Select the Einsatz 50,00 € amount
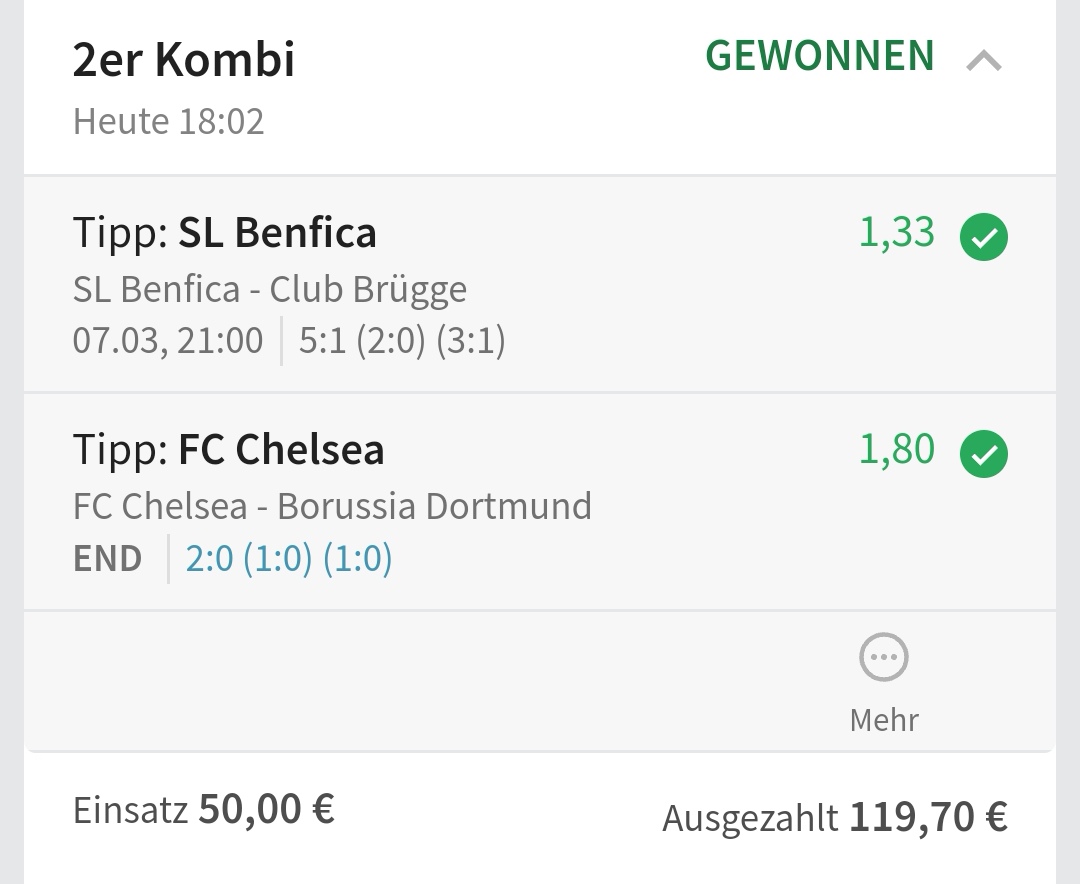 [204, 810]
